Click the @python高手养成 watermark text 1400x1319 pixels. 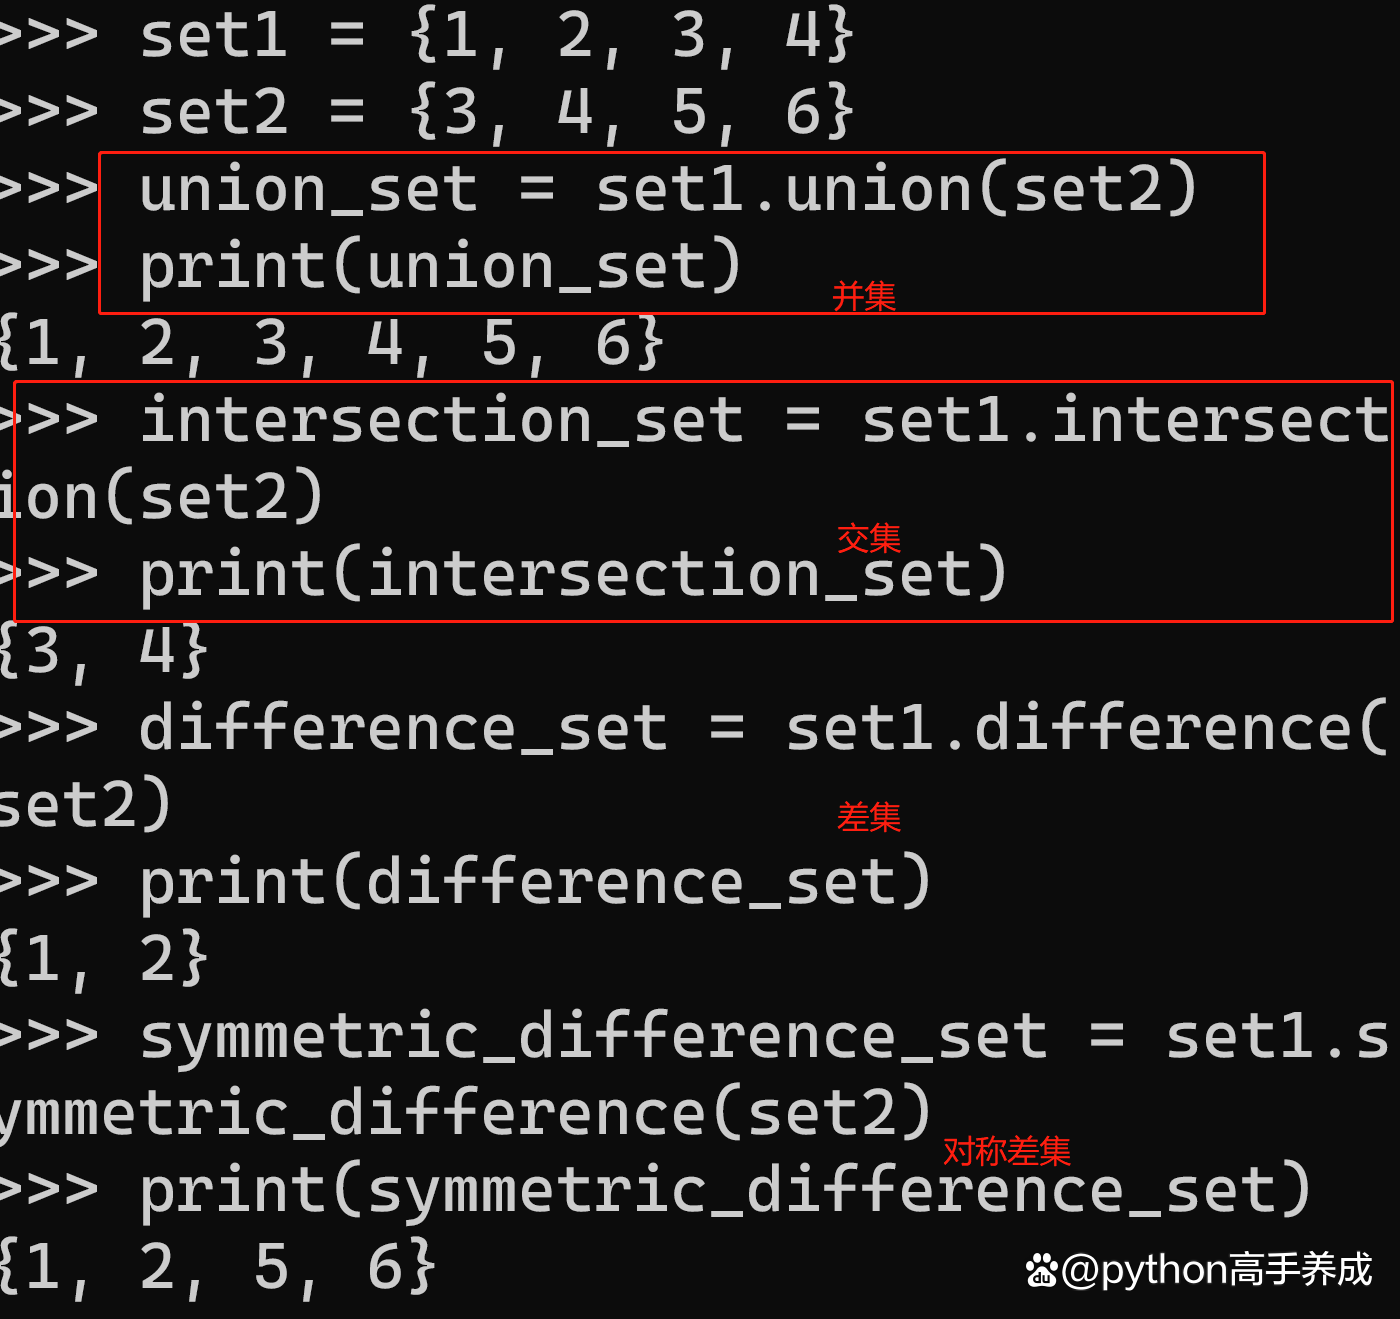[x=1217, y=1270]
